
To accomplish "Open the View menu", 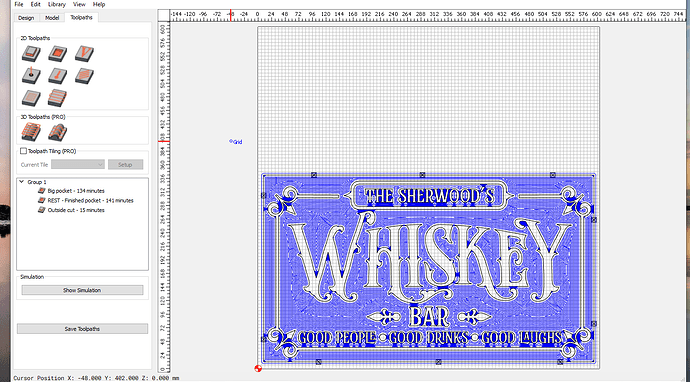I will coord(79,4).
